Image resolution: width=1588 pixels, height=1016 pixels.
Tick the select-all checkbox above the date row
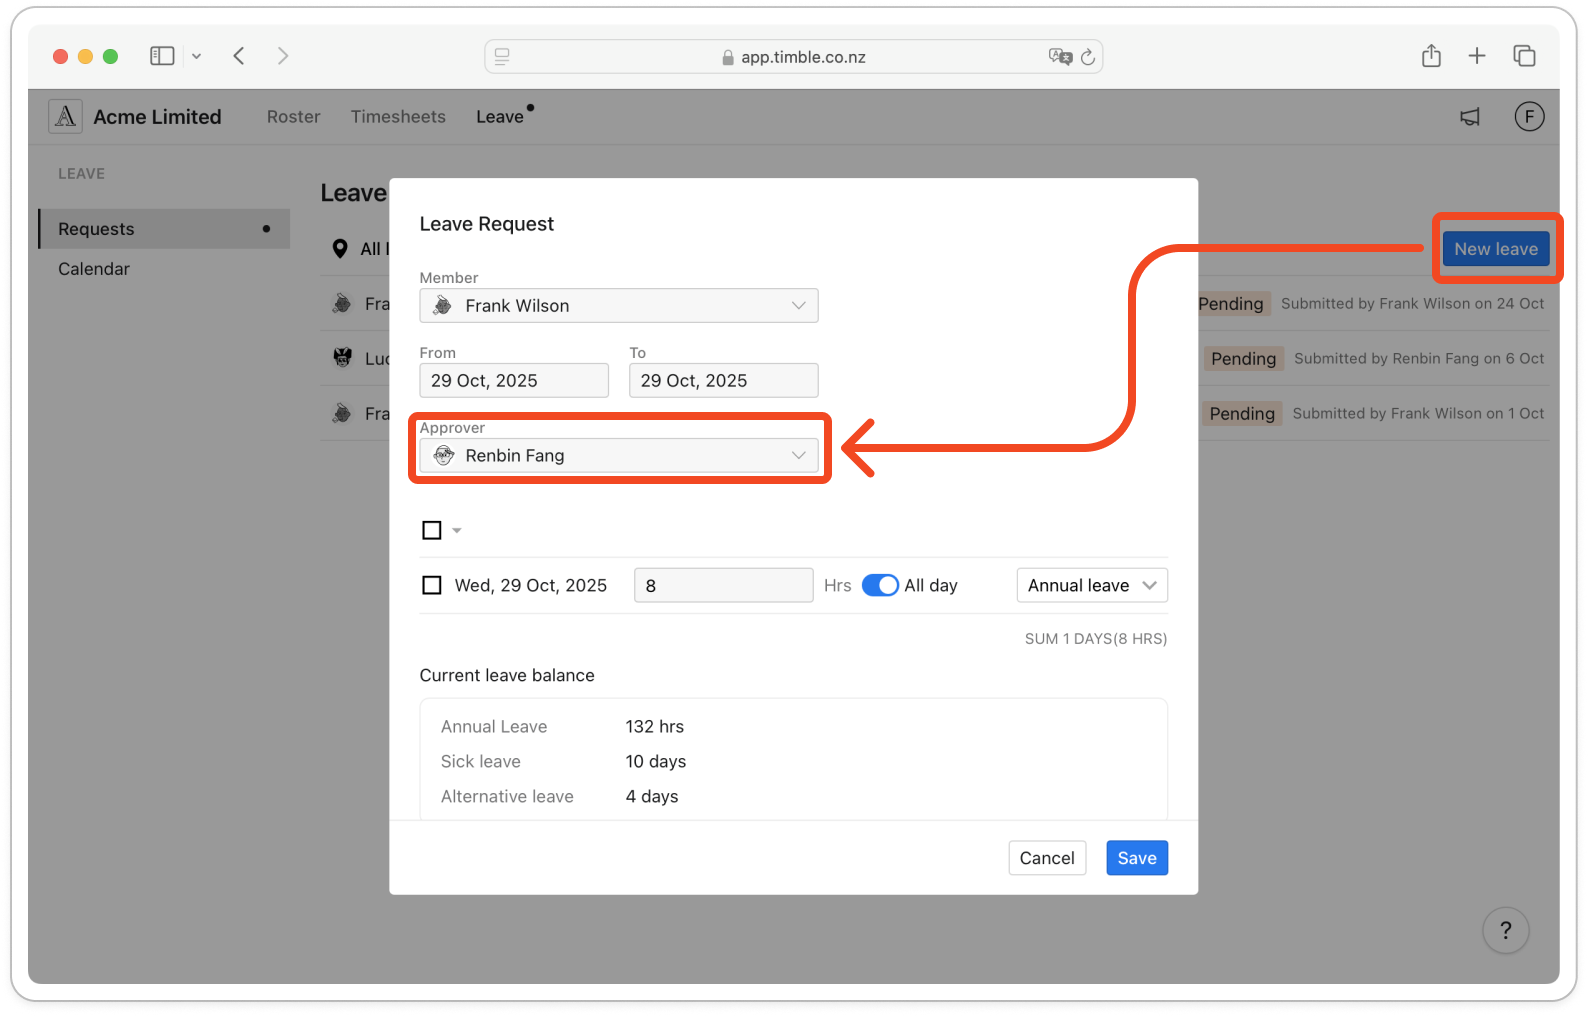tap(432, 530)
